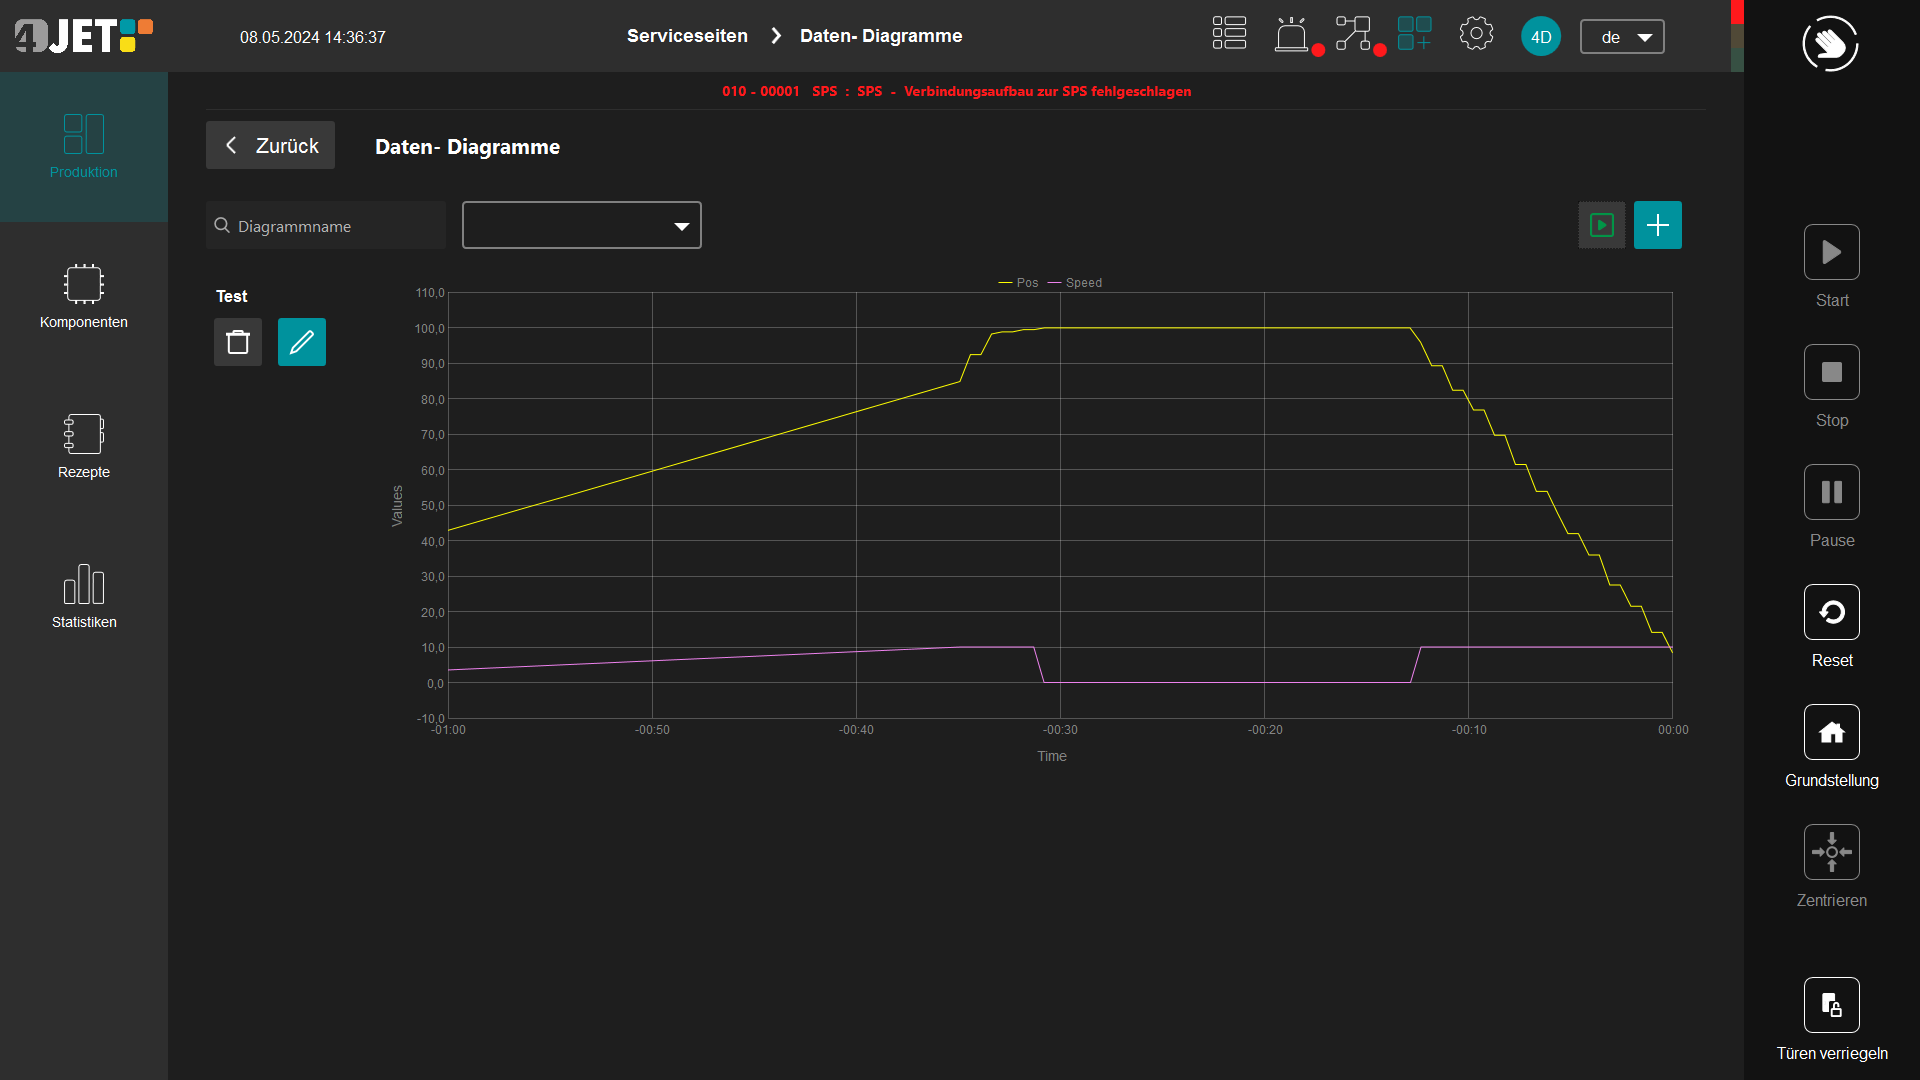Toggle Speed series in chart legend
The image size is (1920, 1080).
pyautogui.click(x=1075, y=283)
